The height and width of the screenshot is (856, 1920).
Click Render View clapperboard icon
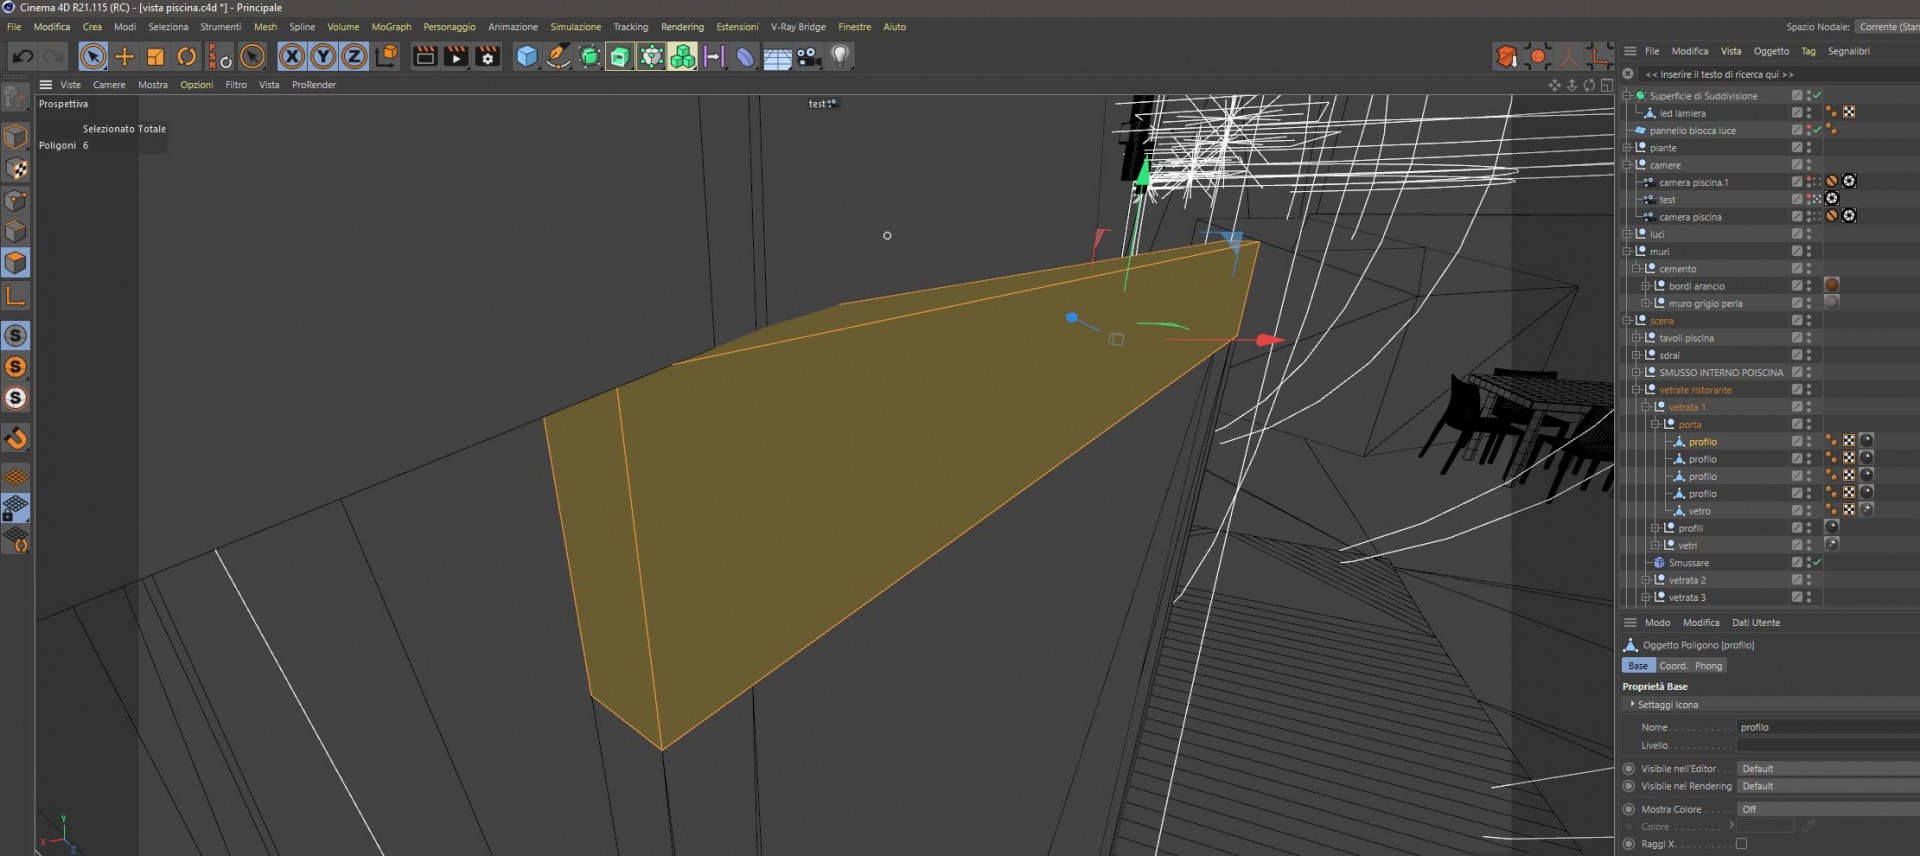(425, 56)
